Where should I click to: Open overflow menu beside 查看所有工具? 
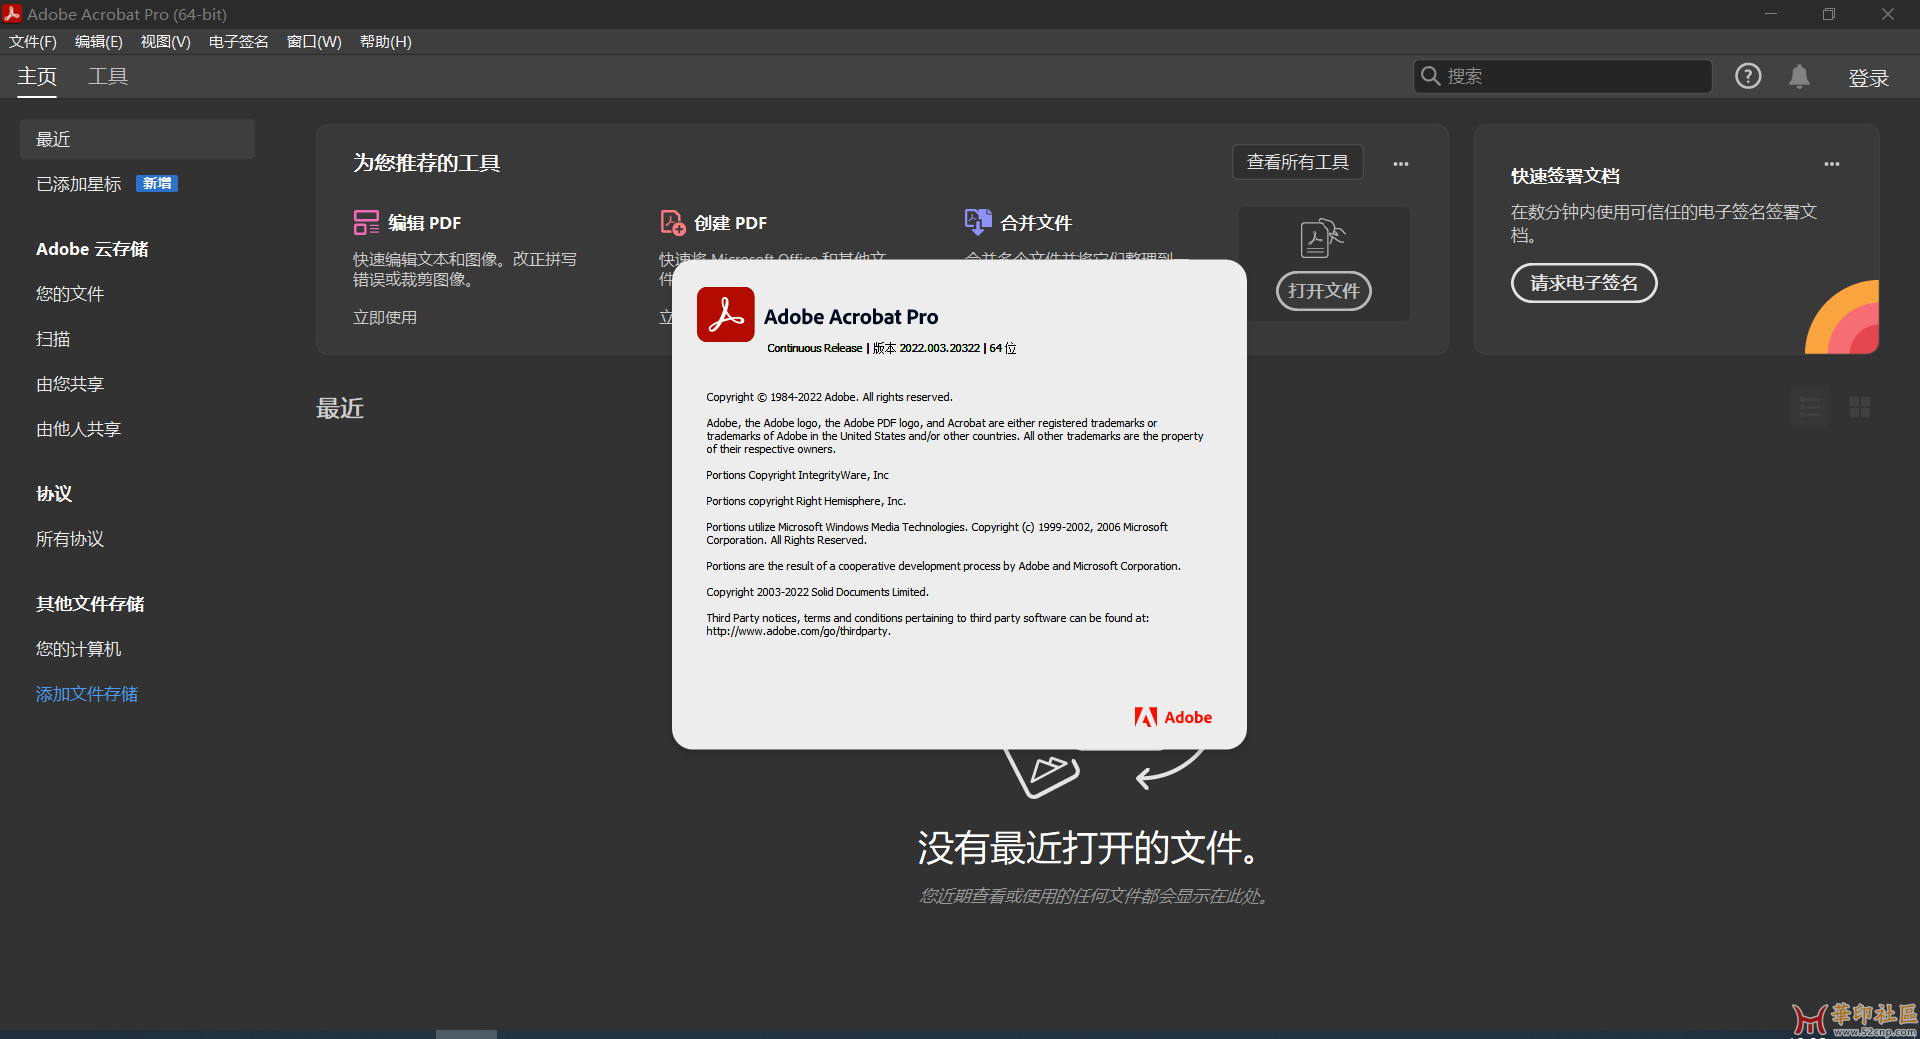point(1400,162)
